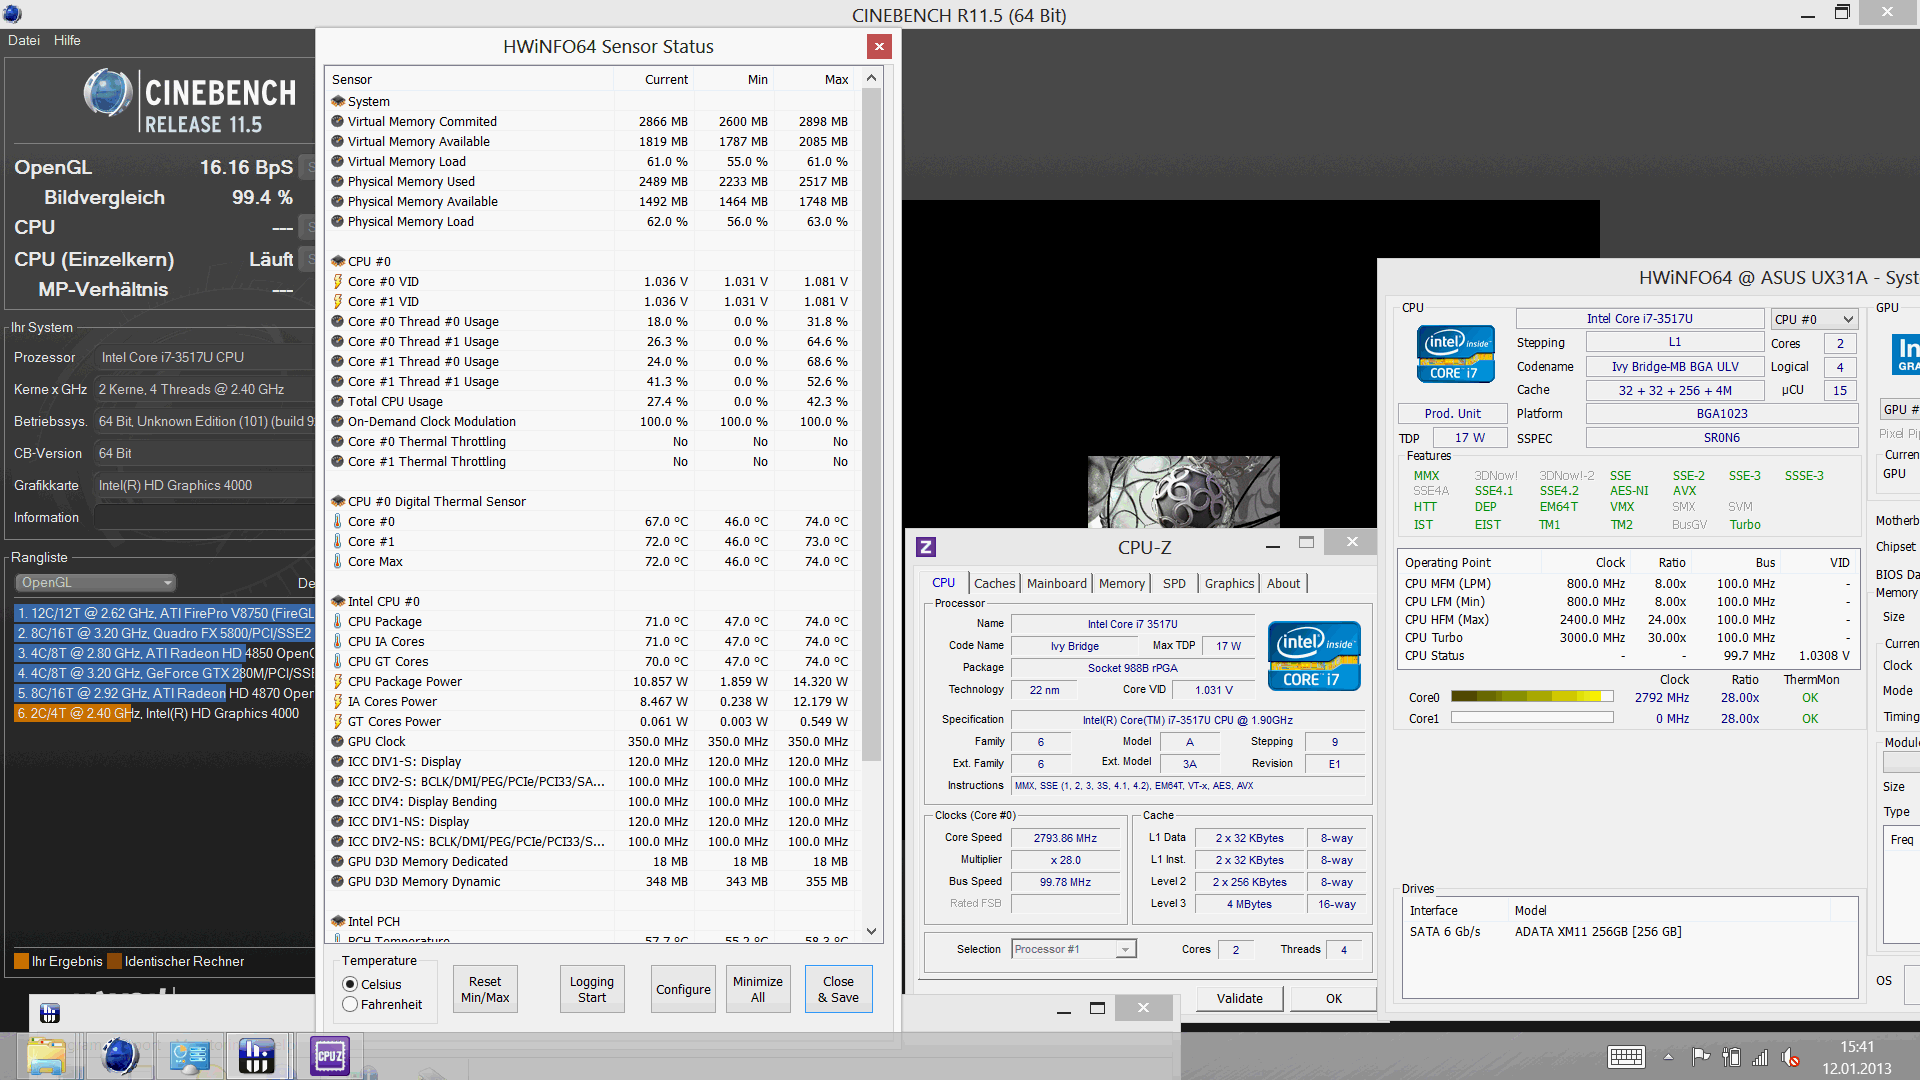Click the volume tray icon
The width and height of the screenshot is (1920, 1080).
[1791, 1057]
